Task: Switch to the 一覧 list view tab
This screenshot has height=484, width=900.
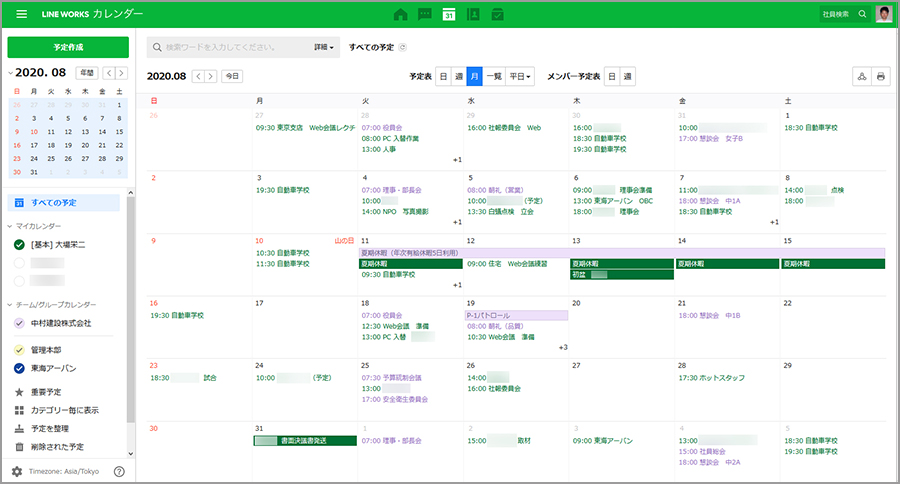Action: (494, 76)
